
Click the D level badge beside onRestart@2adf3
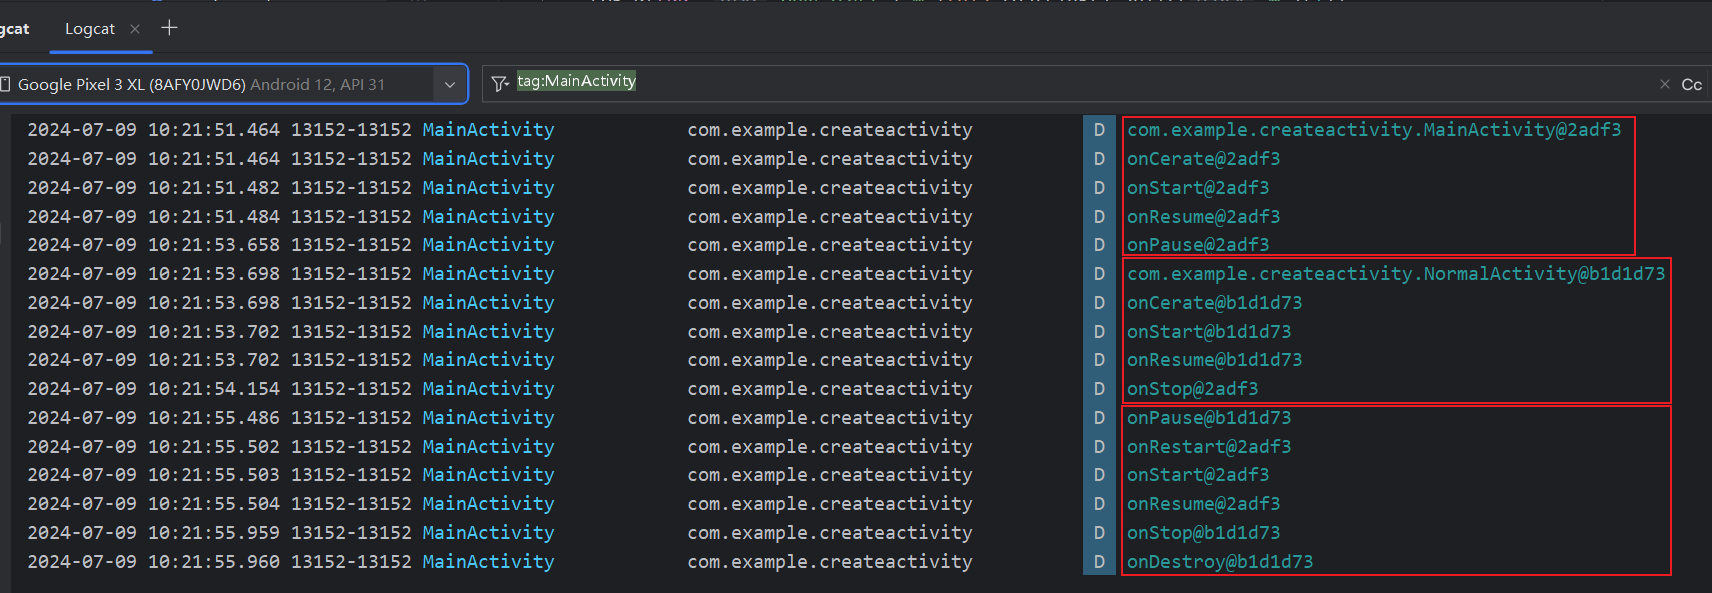(1099, 447)
